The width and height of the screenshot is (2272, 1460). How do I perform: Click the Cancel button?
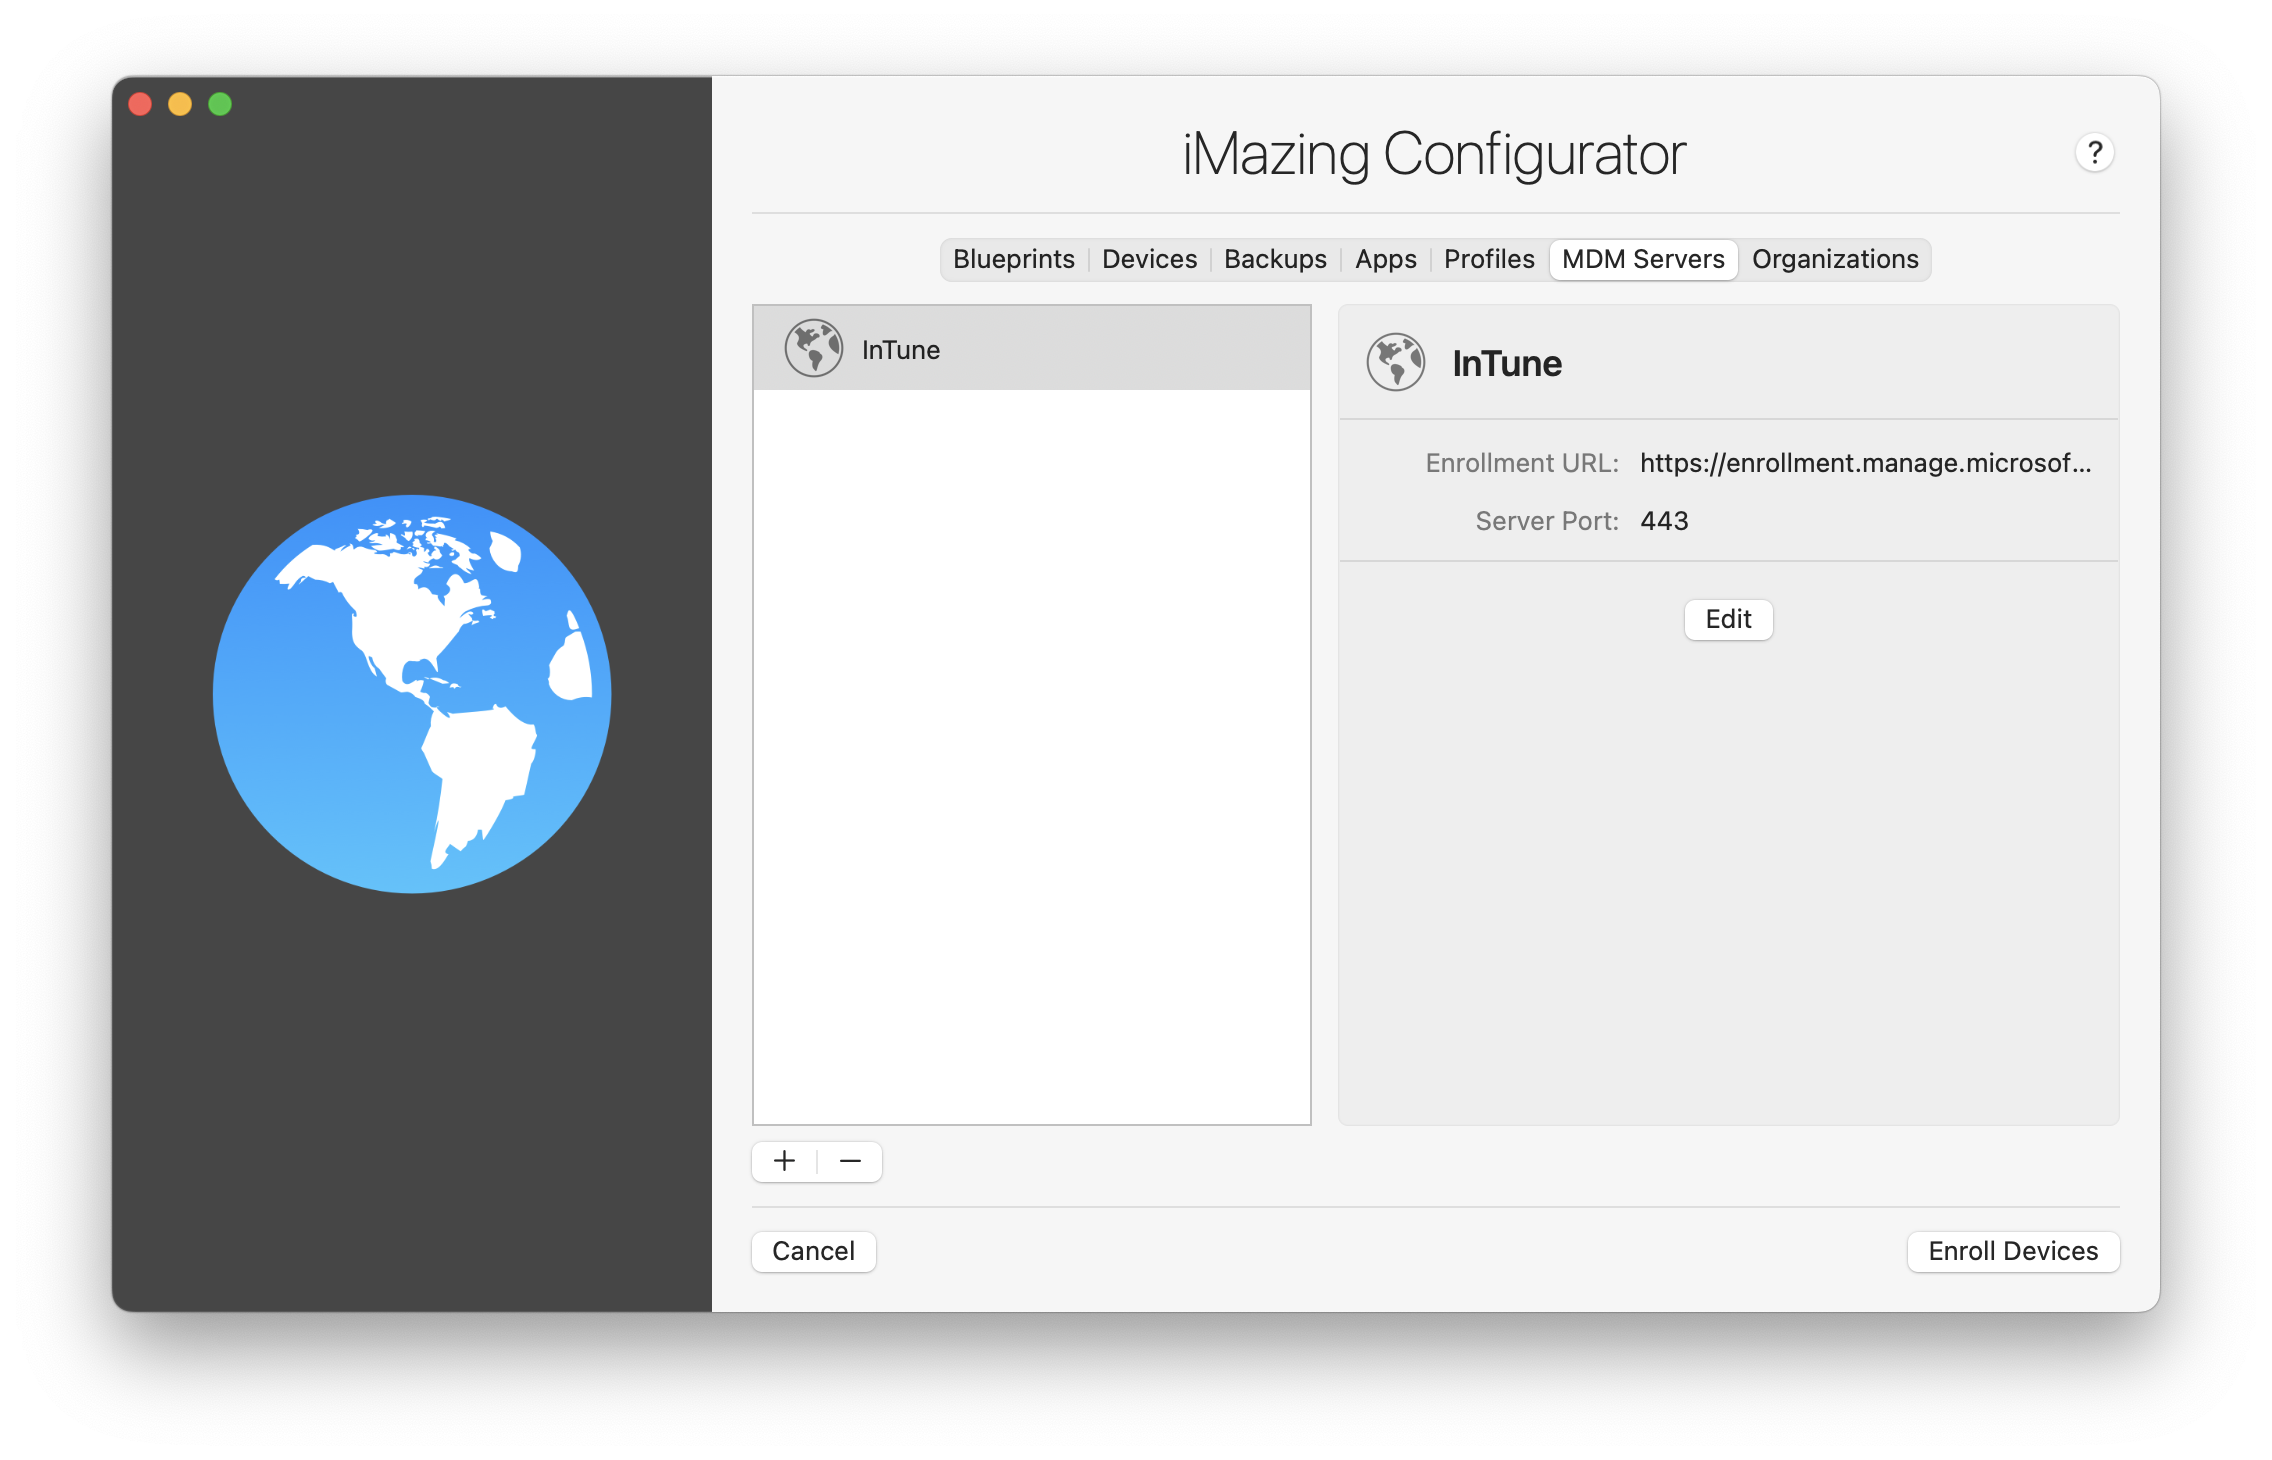point(813,1251)
